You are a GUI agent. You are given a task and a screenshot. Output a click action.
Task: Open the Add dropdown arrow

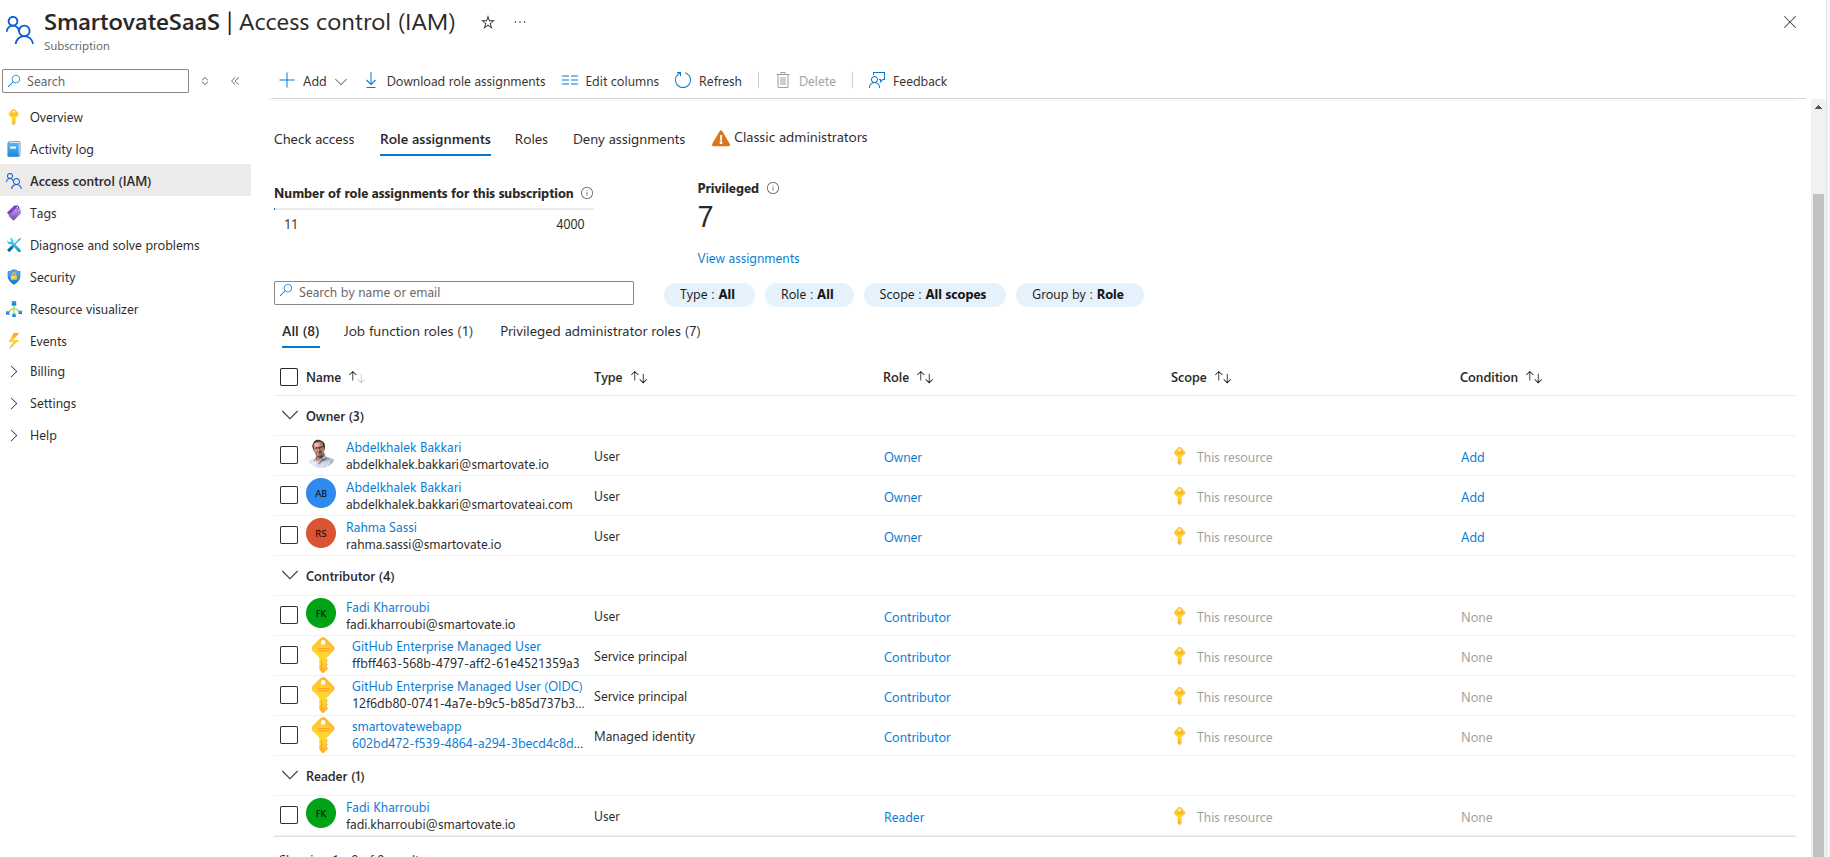(x=341, y=81)
